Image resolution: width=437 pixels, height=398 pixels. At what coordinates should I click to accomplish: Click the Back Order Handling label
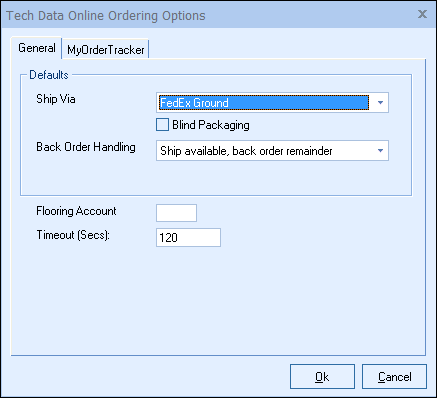tap(86, 147)
